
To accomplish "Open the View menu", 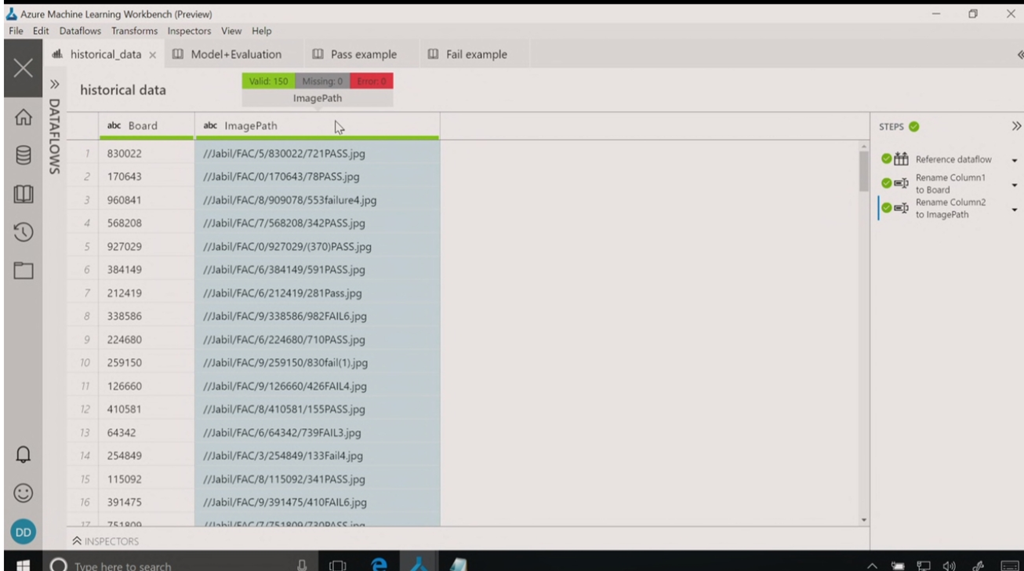I will click(x=231, y=31).
